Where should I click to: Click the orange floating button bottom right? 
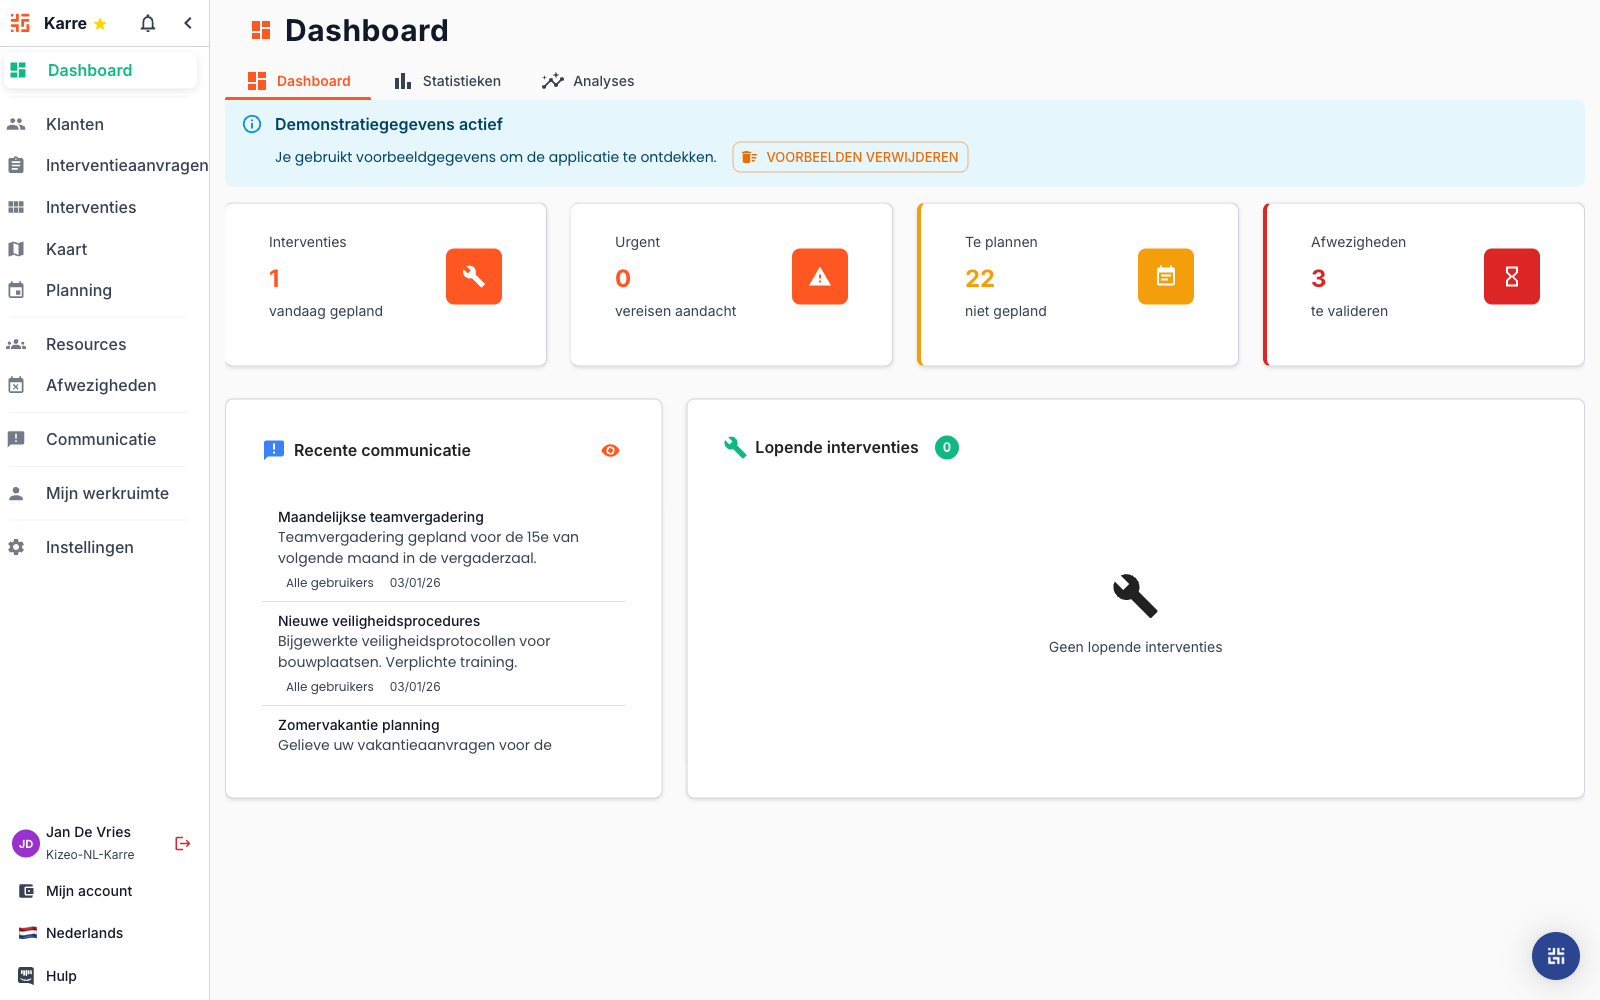(1555, 956)
